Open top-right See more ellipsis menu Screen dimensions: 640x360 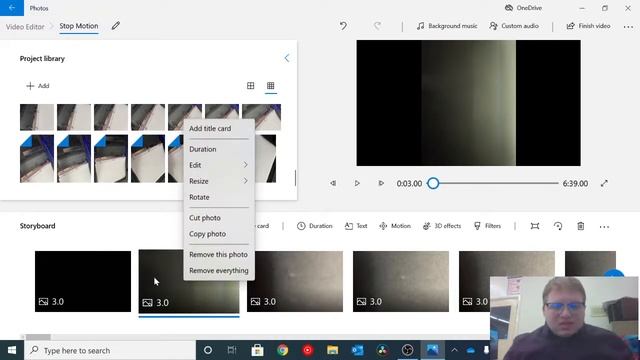[x=628, y=27]
